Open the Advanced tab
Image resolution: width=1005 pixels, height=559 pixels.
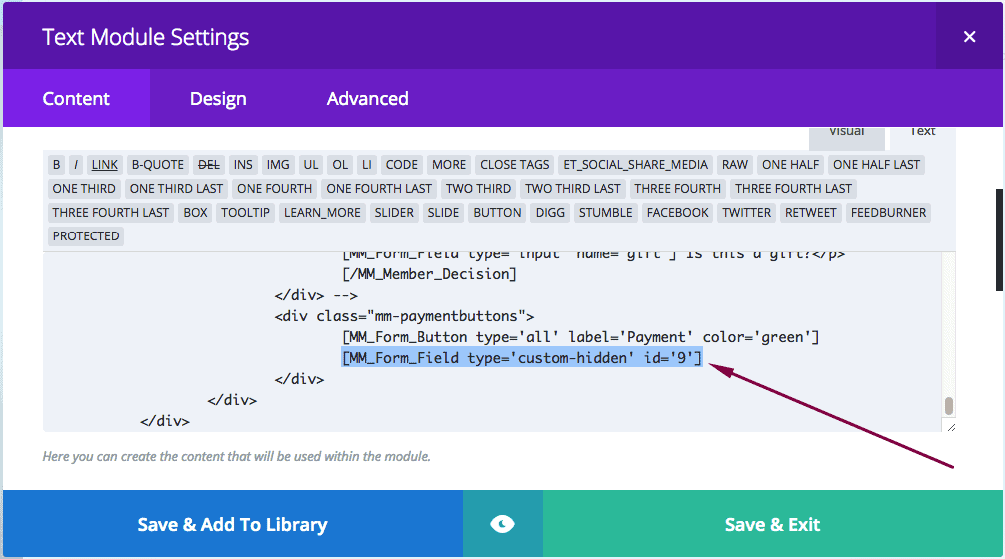[367, 99]
